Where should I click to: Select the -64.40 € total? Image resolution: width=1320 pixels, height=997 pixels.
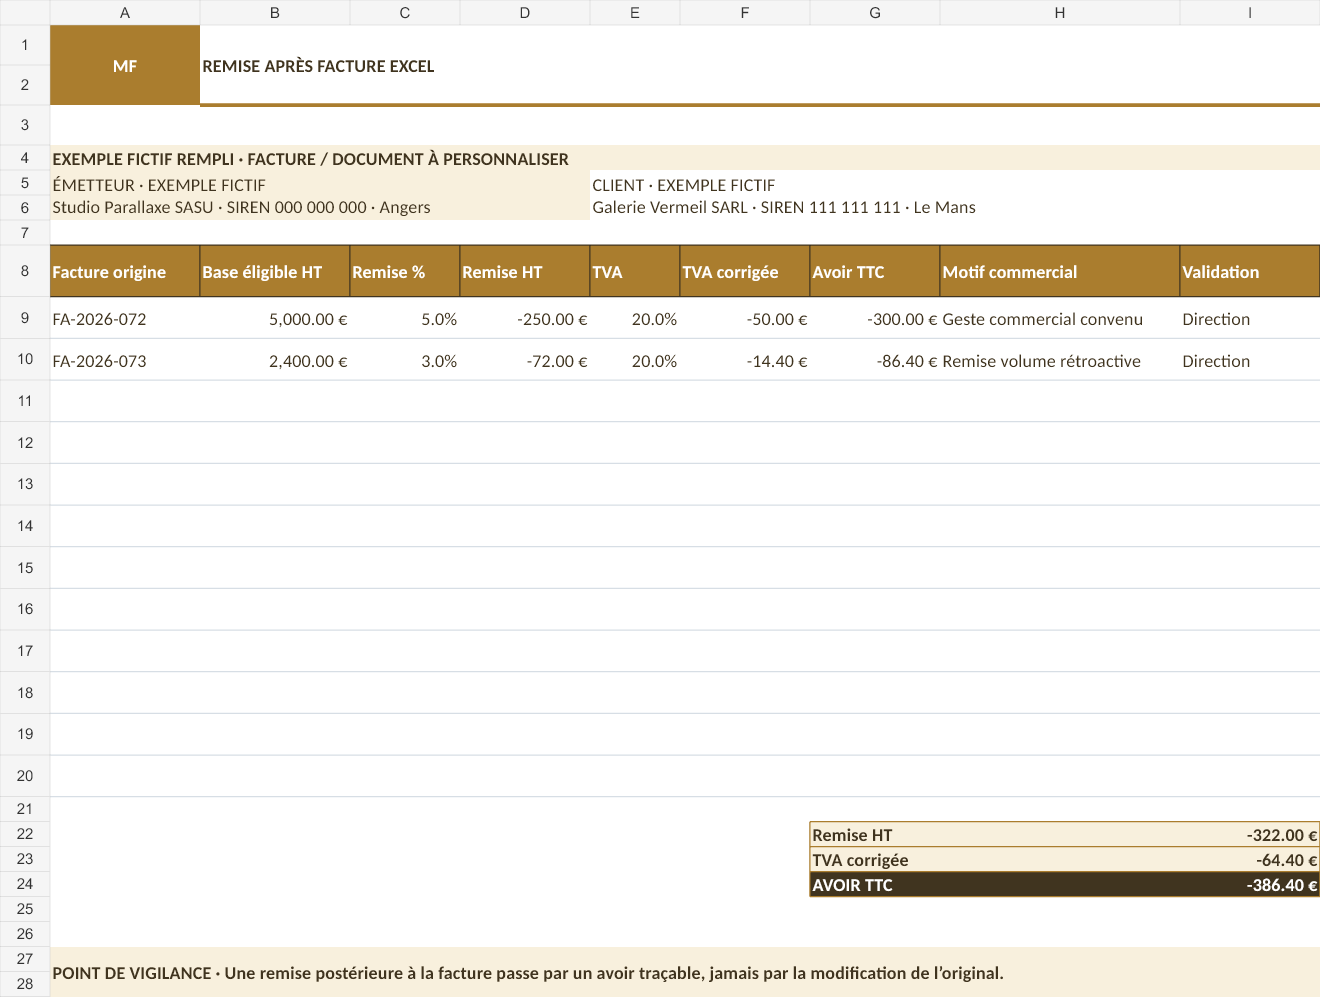[1287, 859]
